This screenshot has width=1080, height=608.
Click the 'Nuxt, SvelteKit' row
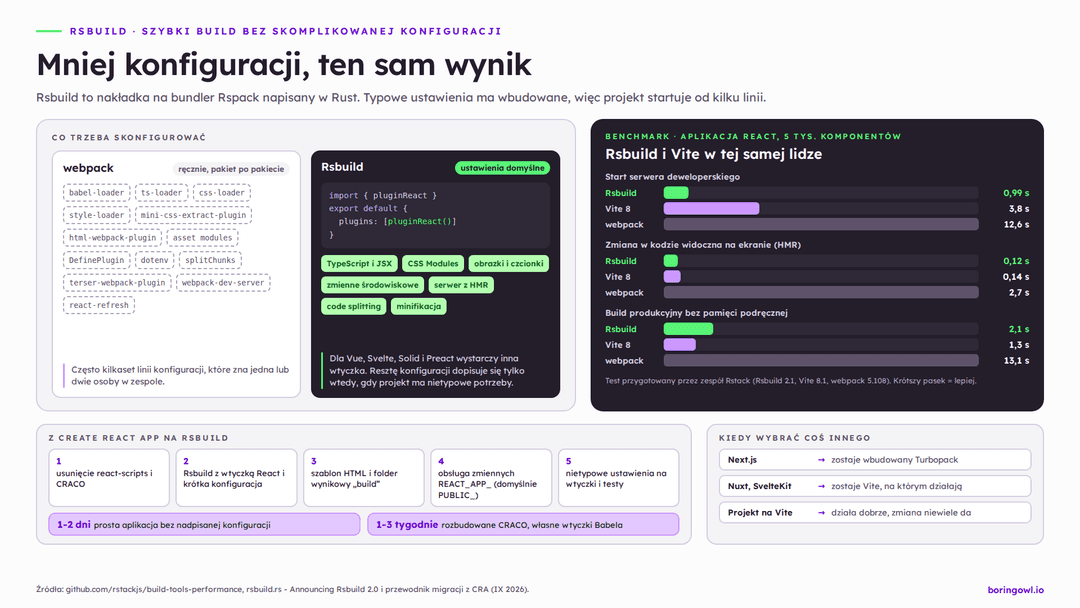point(875,485)
